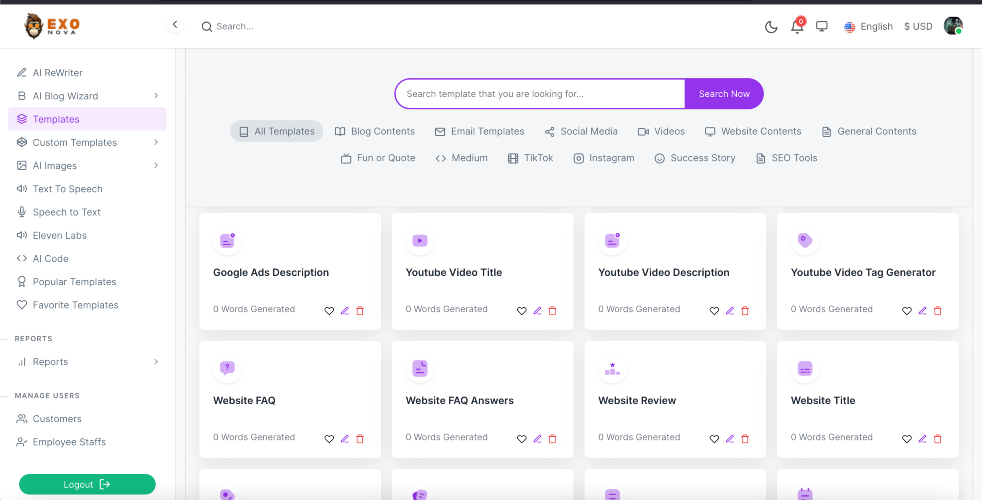The width and height of the screenshot is (982, 500).
Task: Switch to Email Templates category
Action: point(480,131)
